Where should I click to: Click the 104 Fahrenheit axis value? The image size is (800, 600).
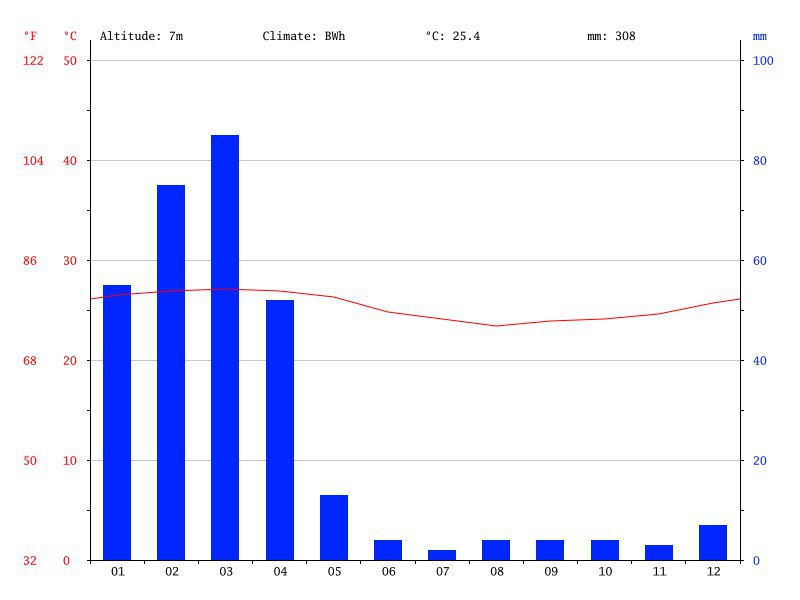coord(33,161)
